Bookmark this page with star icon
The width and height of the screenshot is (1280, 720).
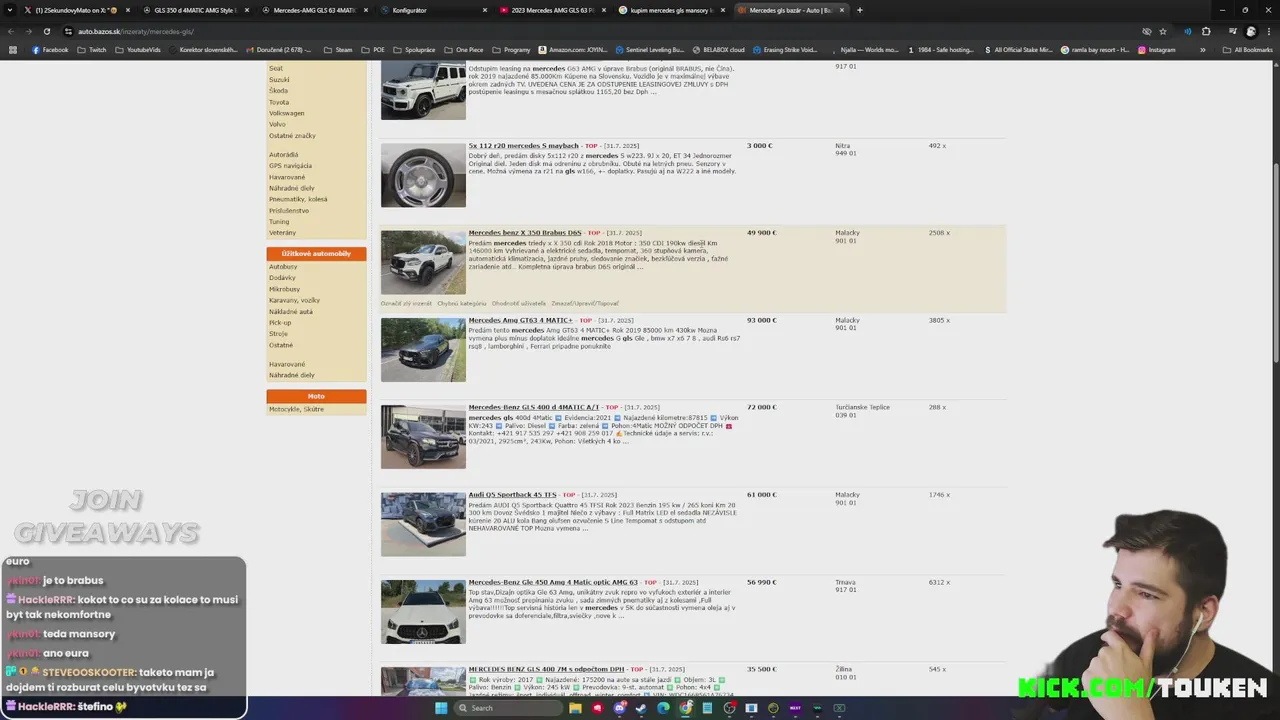pyautogui.click(x=1163, y=31)
